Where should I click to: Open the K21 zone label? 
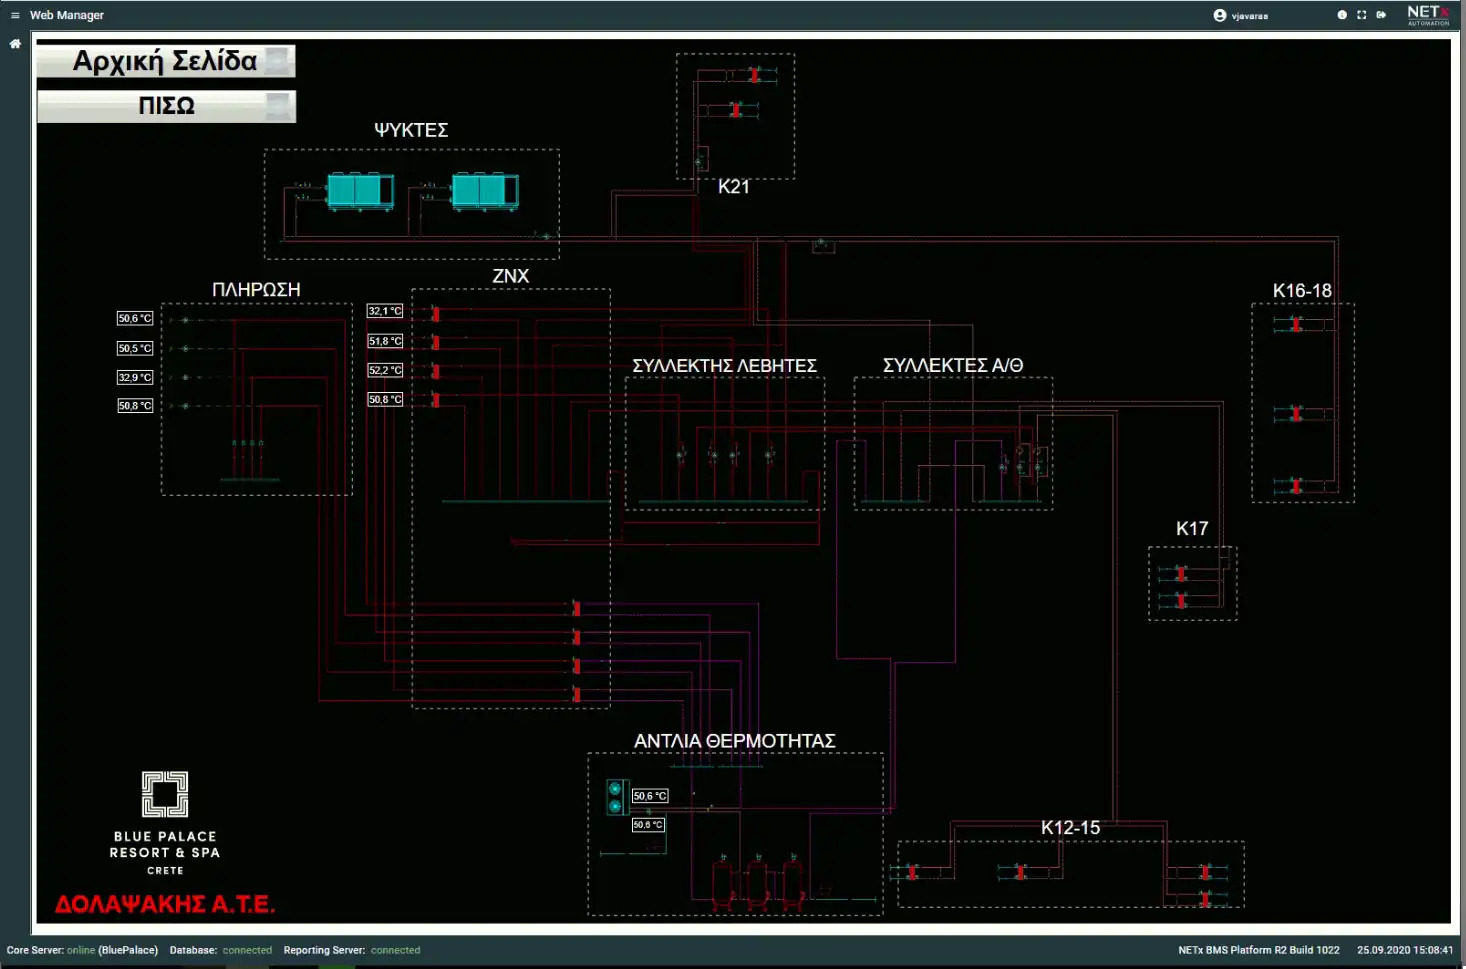tap(733, 187)
